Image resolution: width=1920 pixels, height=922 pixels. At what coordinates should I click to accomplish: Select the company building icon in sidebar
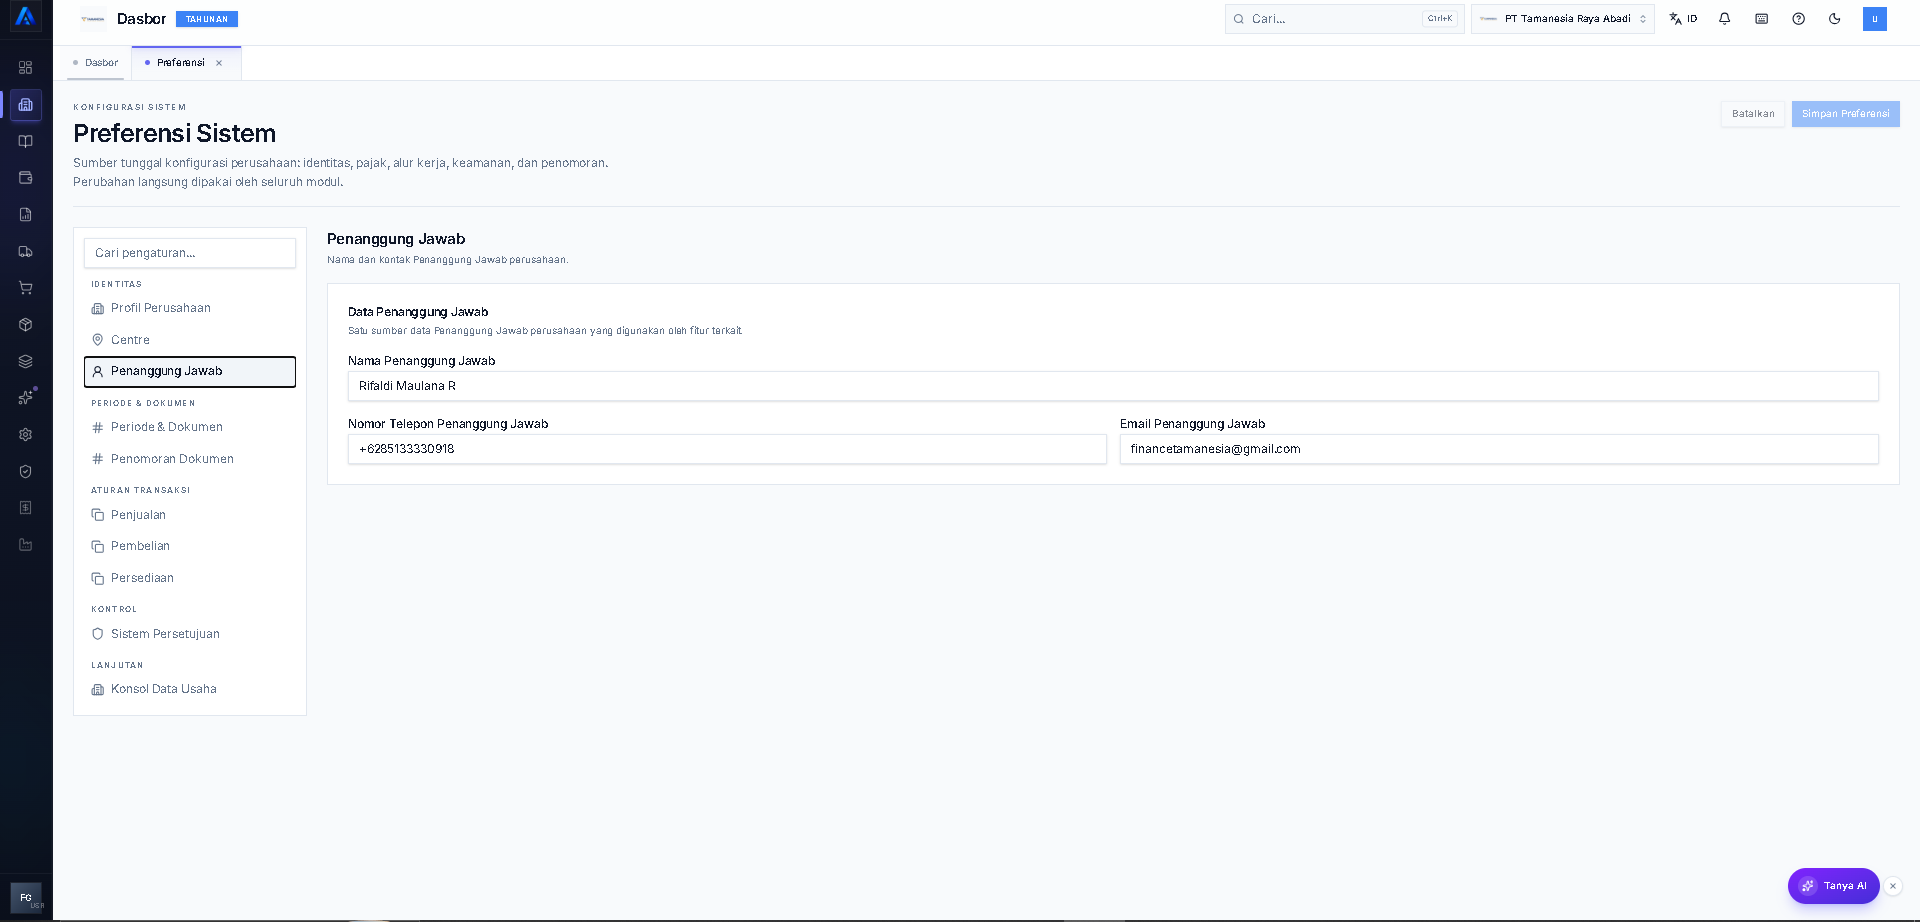coord(26,105)
